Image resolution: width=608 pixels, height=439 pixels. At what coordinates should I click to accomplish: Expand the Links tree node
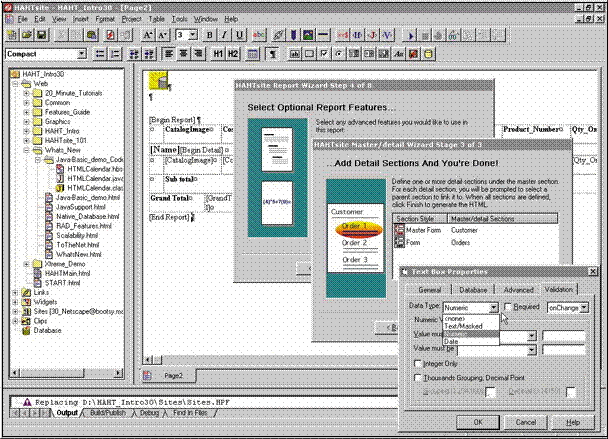point(15,292)
